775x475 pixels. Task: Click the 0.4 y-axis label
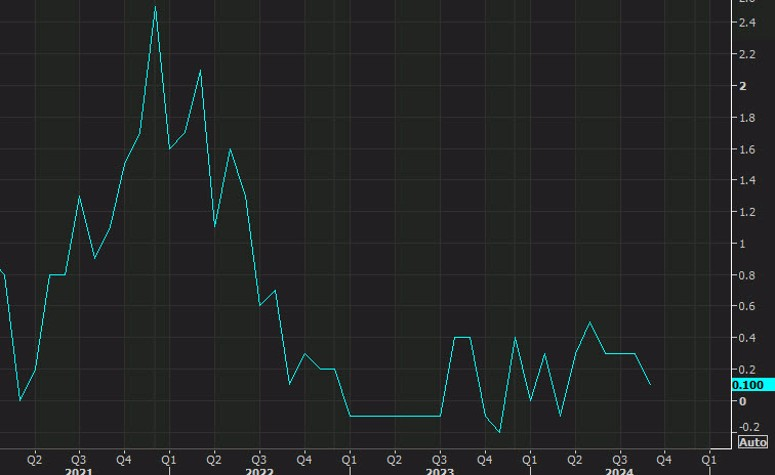click(747, 338)
